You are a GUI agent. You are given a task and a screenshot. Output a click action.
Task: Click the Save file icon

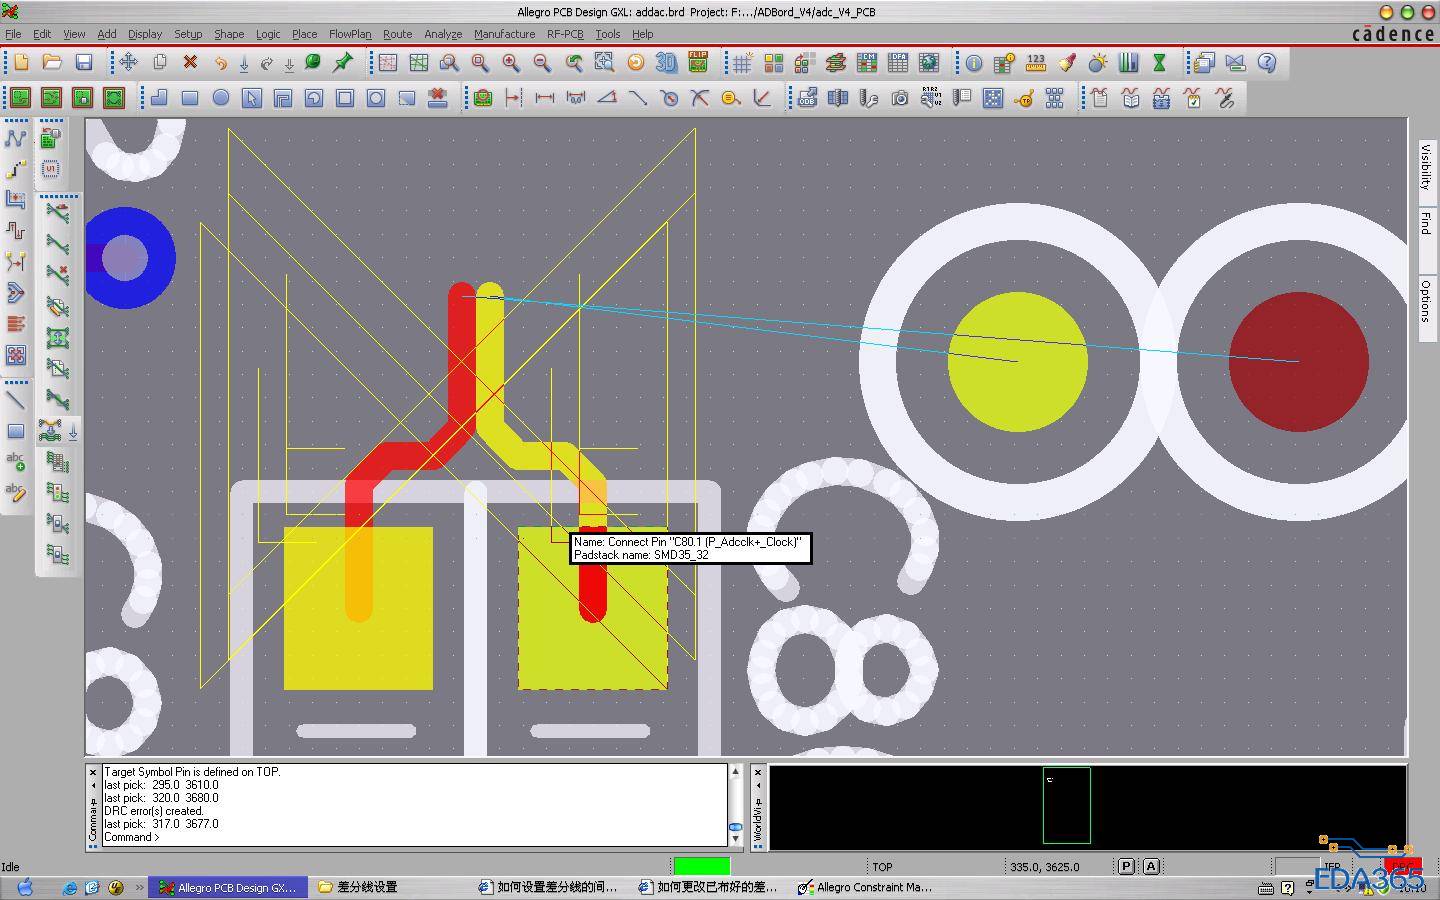click(x=84, y=63)
